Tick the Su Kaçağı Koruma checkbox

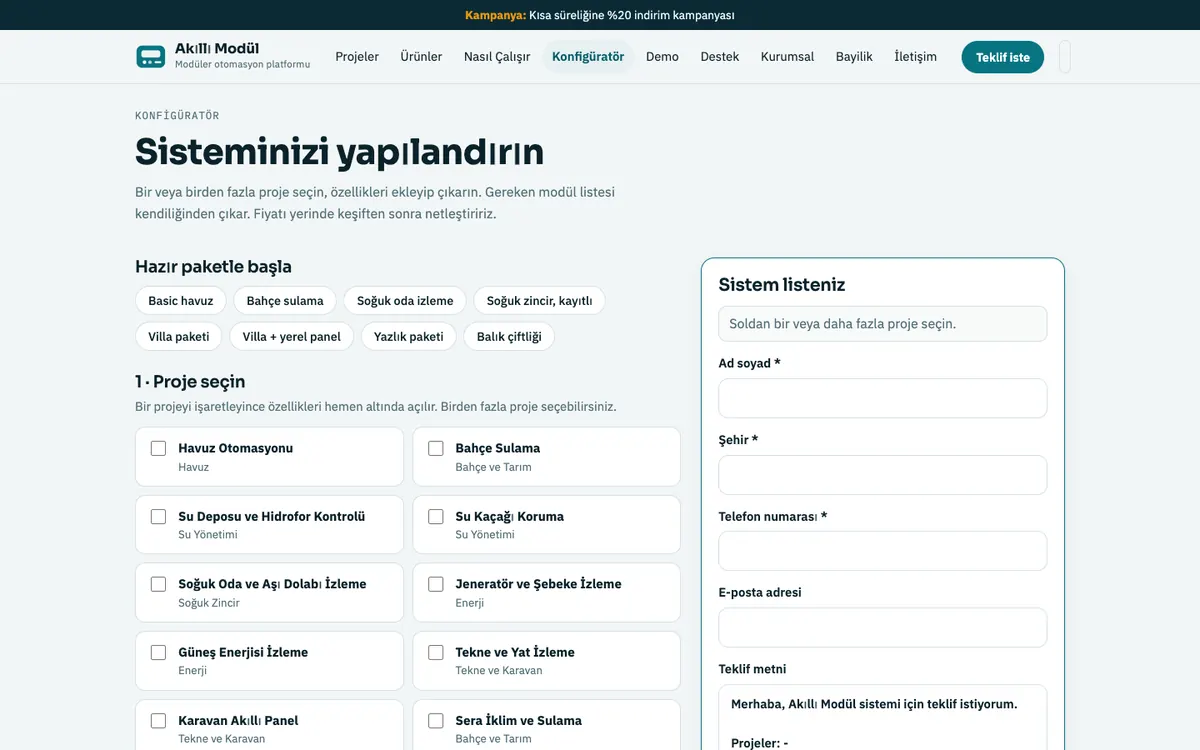pos(436,517)
